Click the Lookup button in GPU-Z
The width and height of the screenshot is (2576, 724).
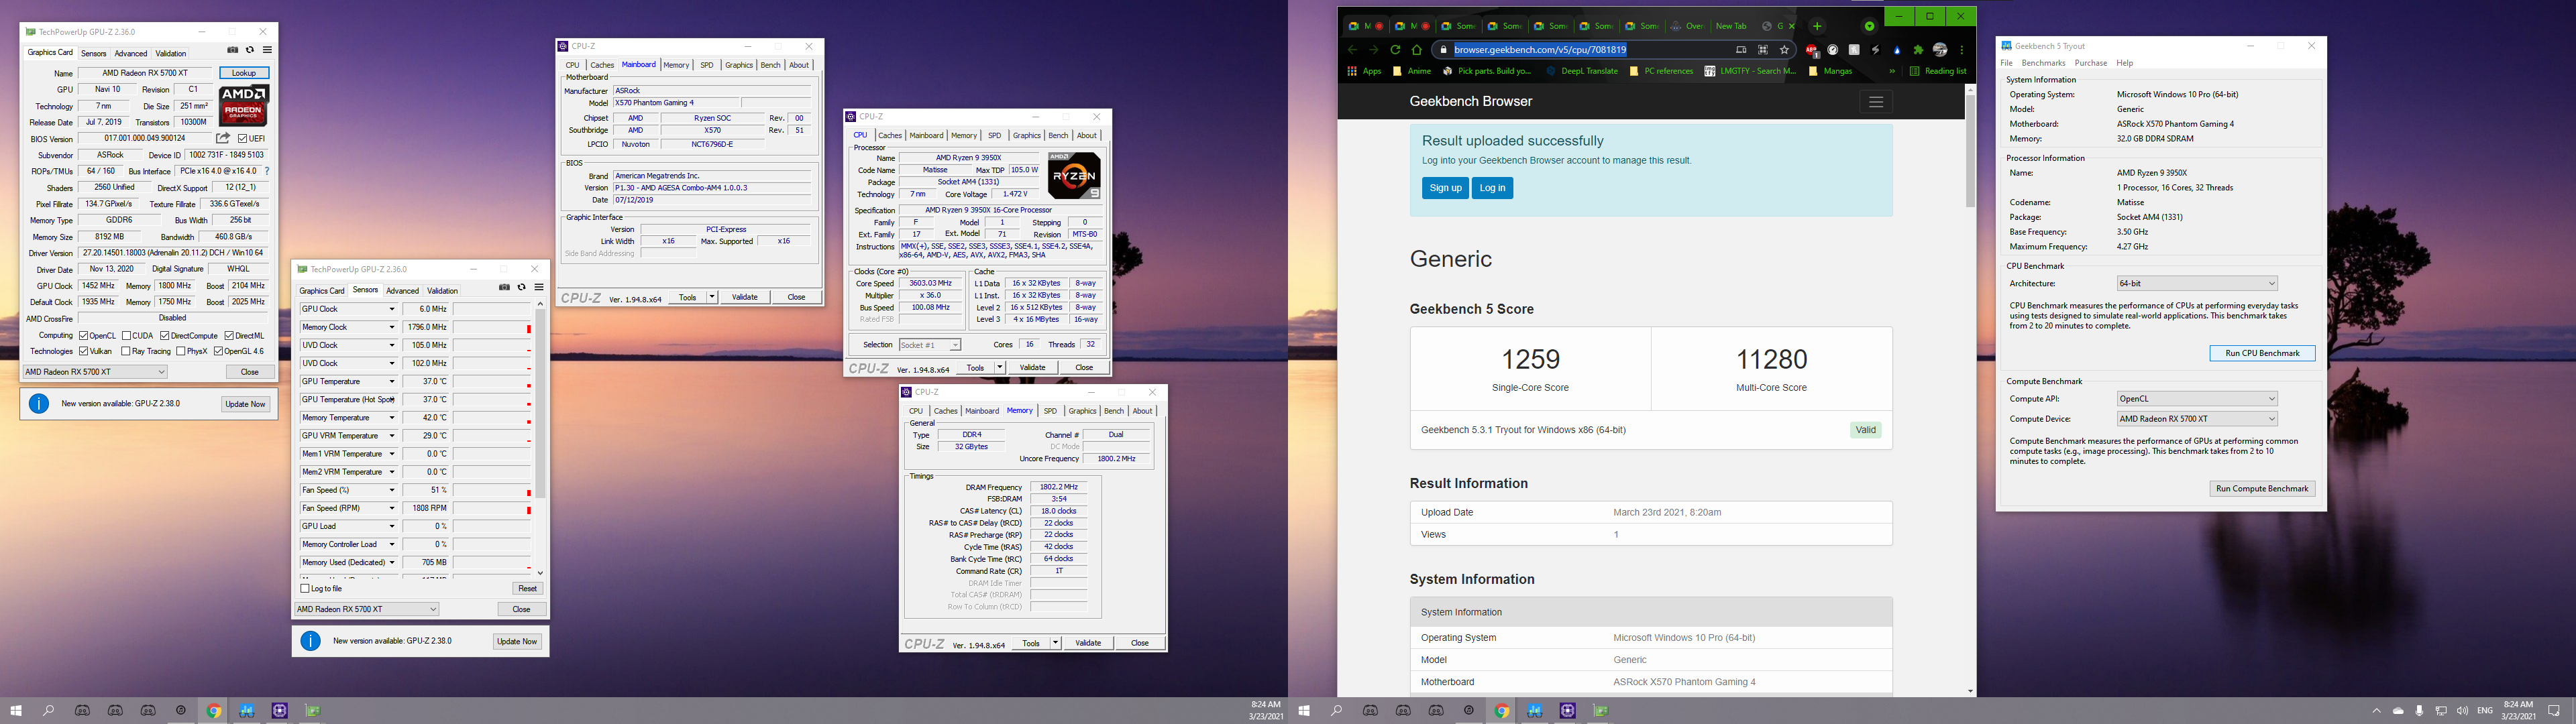coord(244,73)
